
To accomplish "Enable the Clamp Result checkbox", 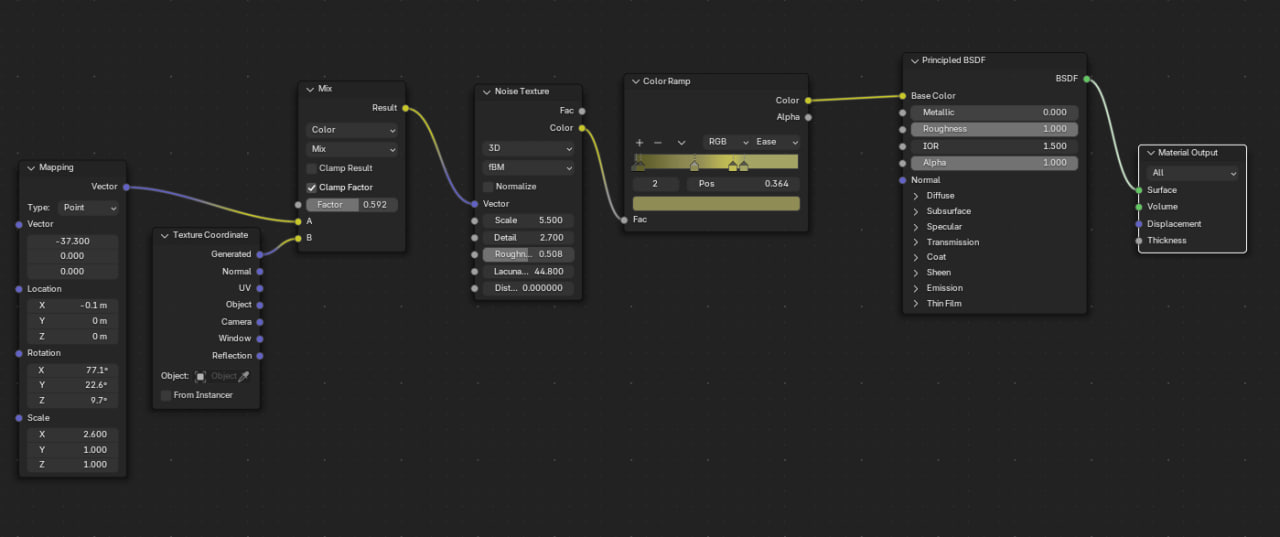I will (x=312, y=168).
